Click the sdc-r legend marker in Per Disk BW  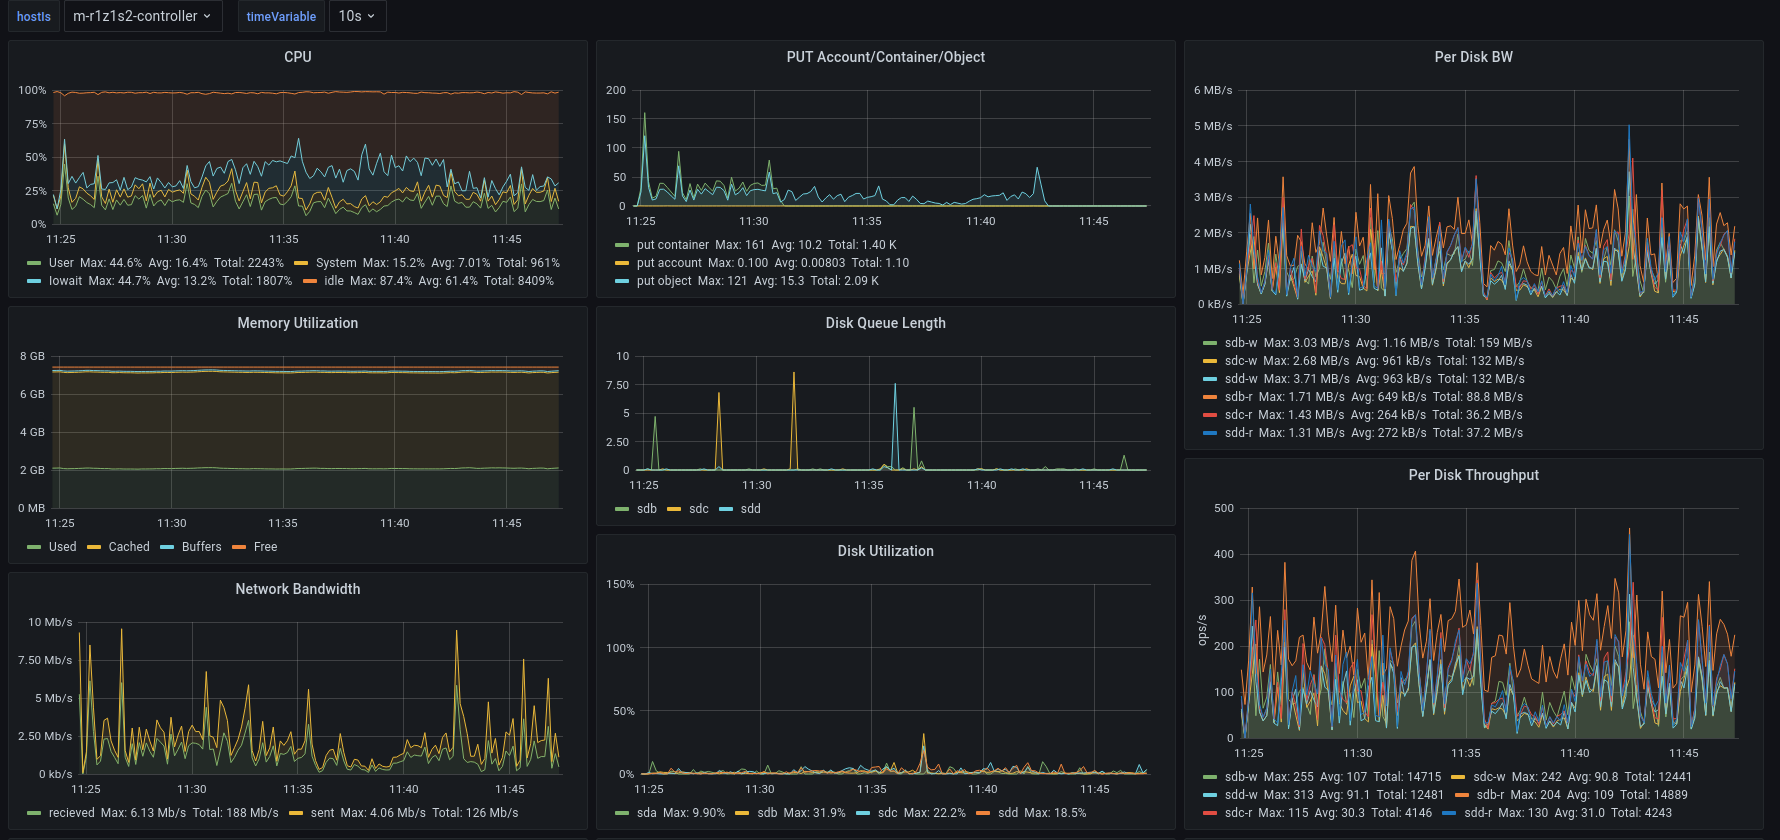[1210, 415]
